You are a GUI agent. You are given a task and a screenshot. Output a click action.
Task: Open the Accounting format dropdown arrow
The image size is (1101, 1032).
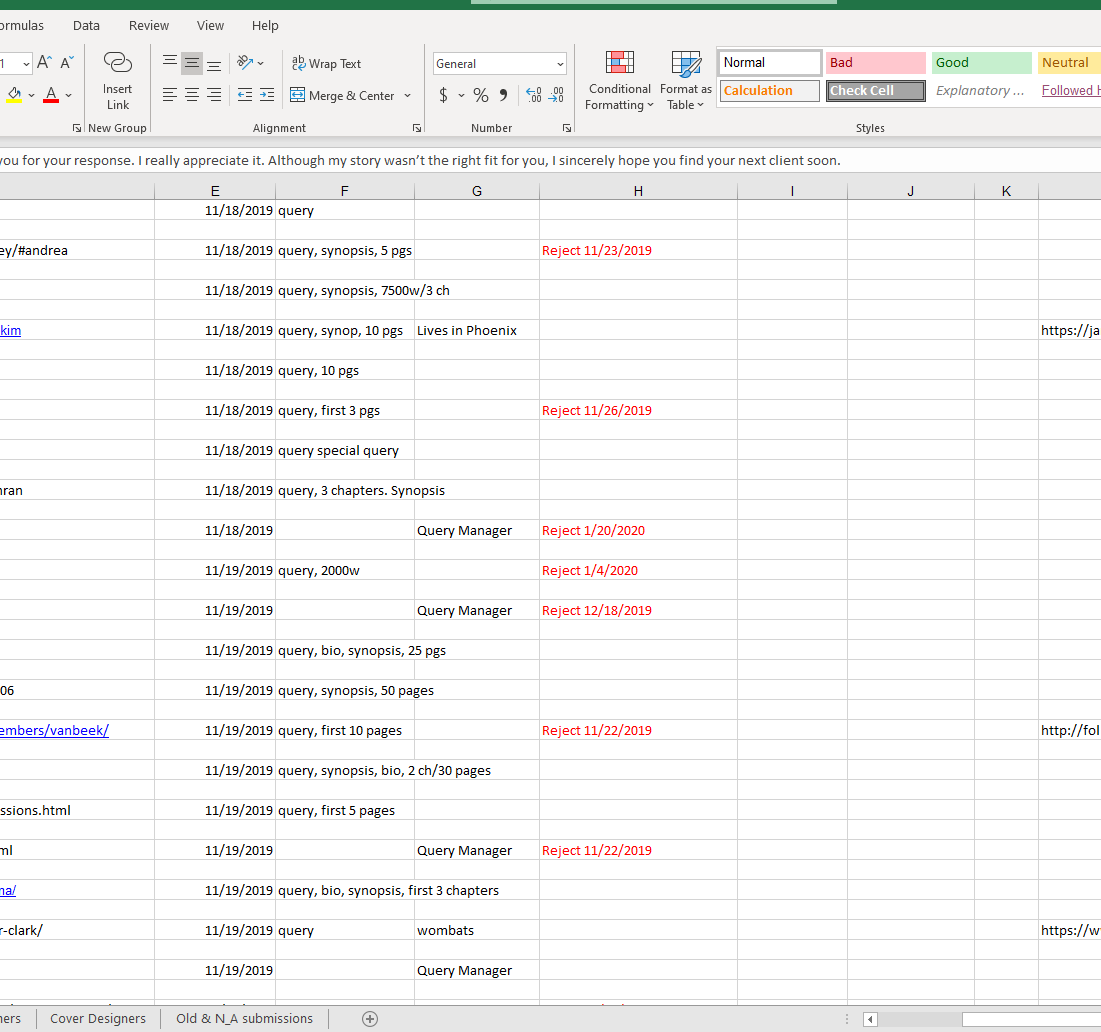(461, 95)
